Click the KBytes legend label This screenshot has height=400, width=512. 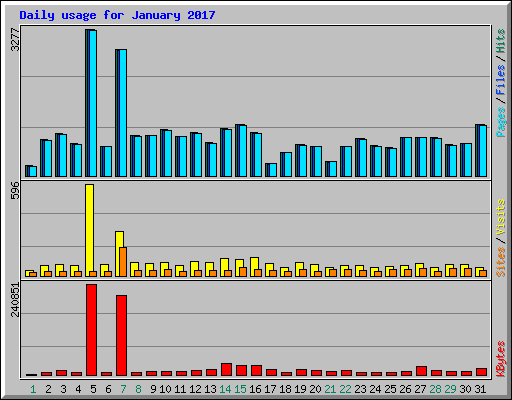pos(500,359)
